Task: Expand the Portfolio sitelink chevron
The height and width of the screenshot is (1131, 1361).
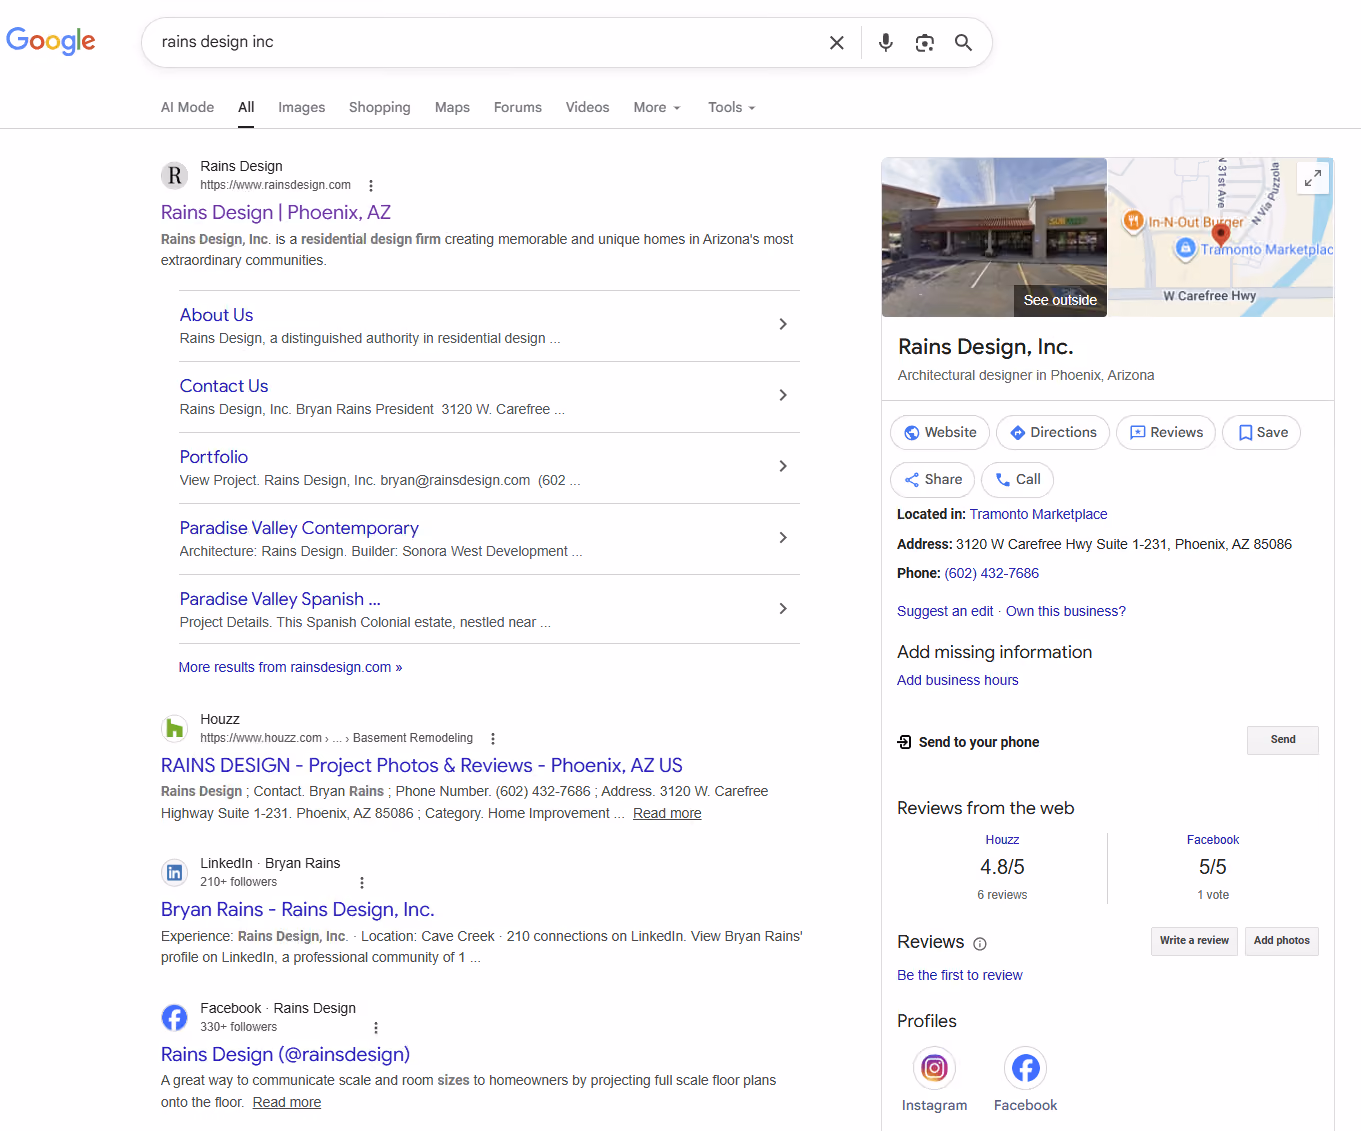Action: [783, 466]
